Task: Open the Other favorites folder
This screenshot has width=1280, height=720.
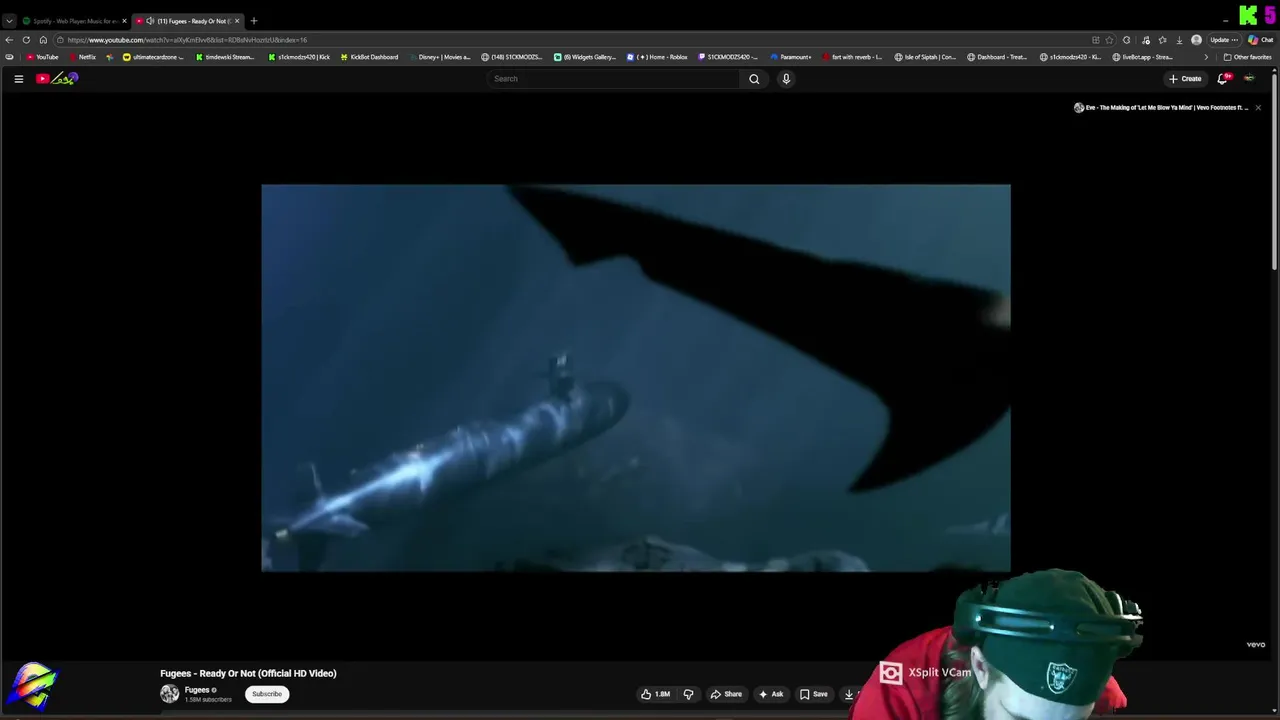Action: point(1247,57)
